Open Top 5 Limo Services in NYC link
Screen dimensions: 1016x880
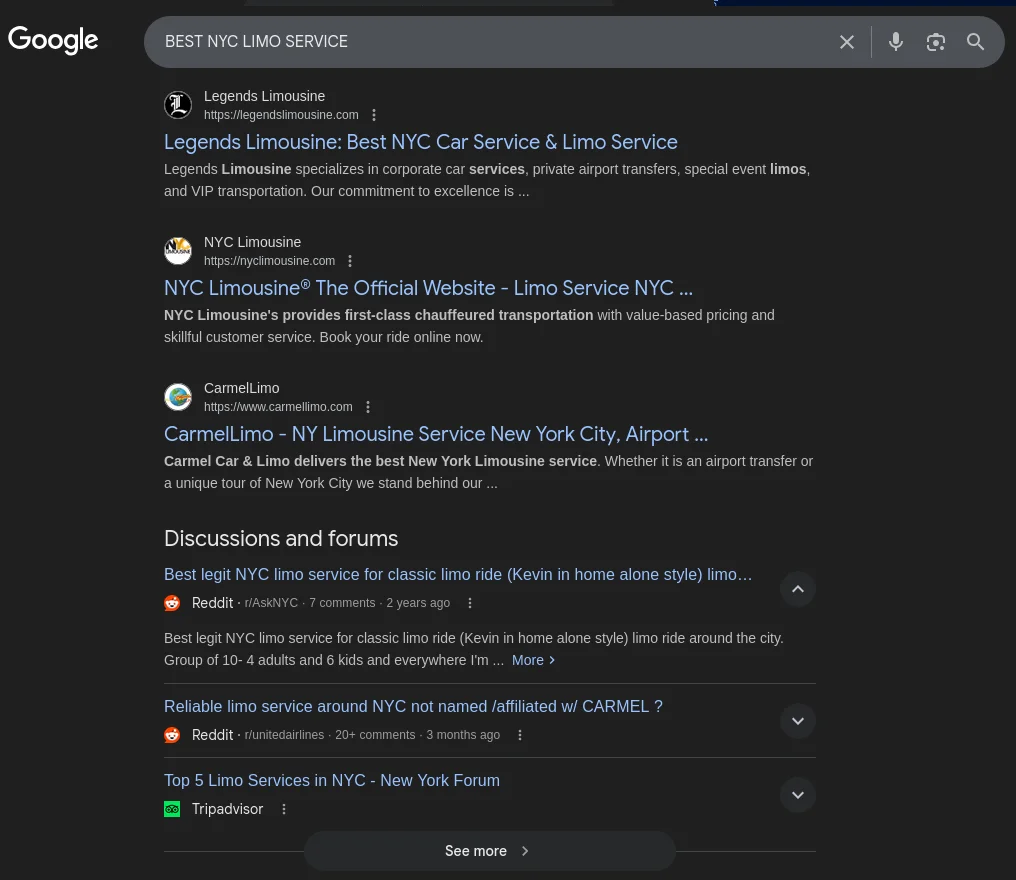pos(332,780)
